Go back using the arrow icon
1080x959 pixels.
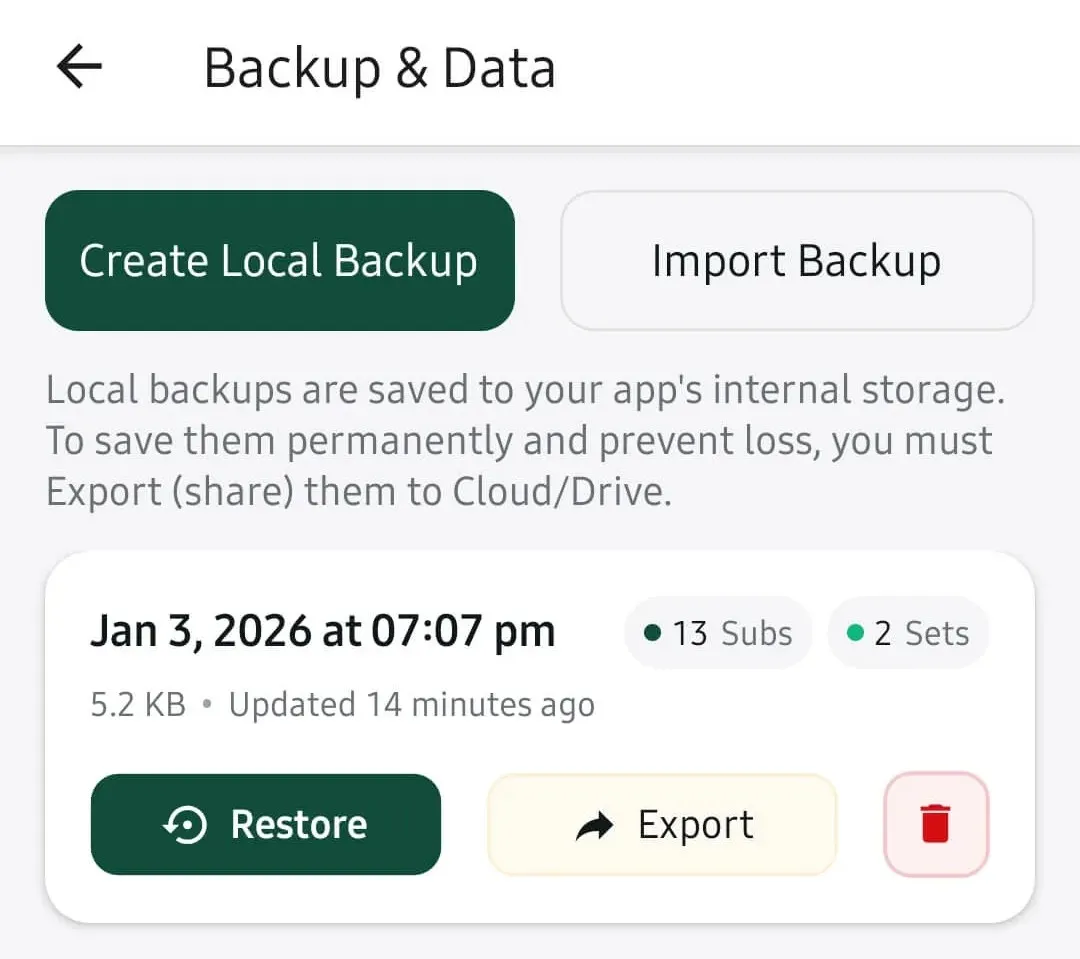(x=79, y=67)
